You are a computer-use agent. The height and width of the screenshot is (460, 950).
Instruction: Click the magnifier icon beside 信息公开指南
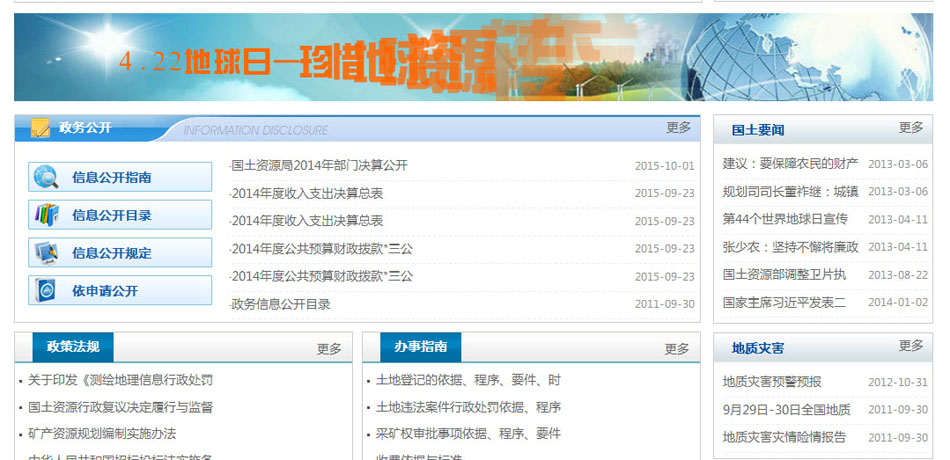coord(46,177)
